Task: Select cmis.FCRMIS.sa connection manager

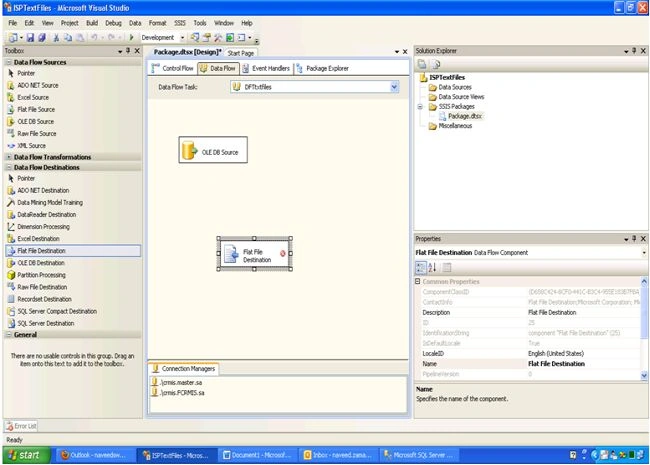Action: coord(178,393)
